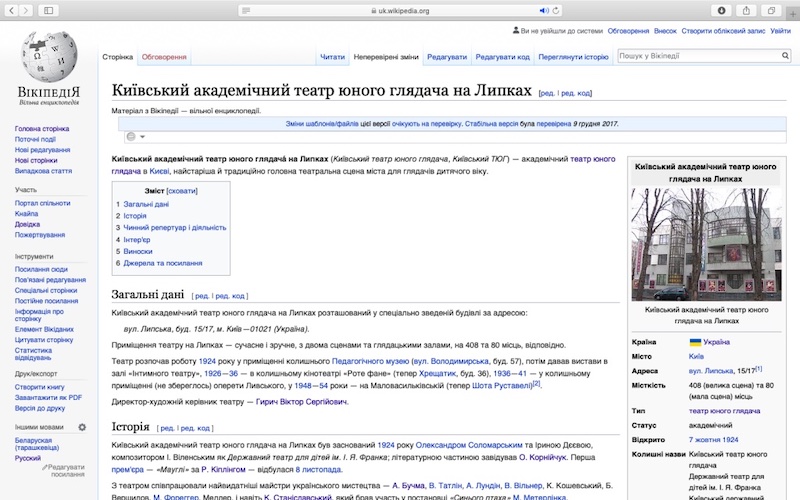Open 'Внесок' link at top
This screenshot has height=500, width=800.
[665, 31]
